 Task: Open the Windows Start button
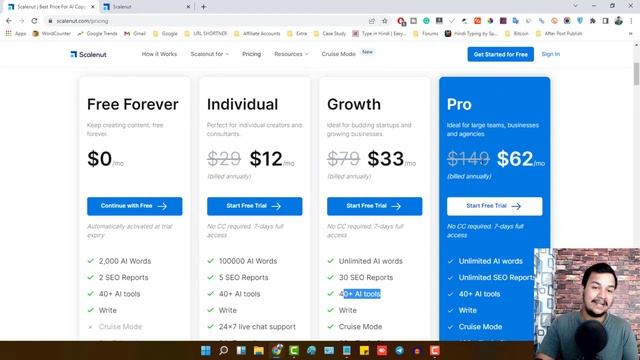coord(206,351)
